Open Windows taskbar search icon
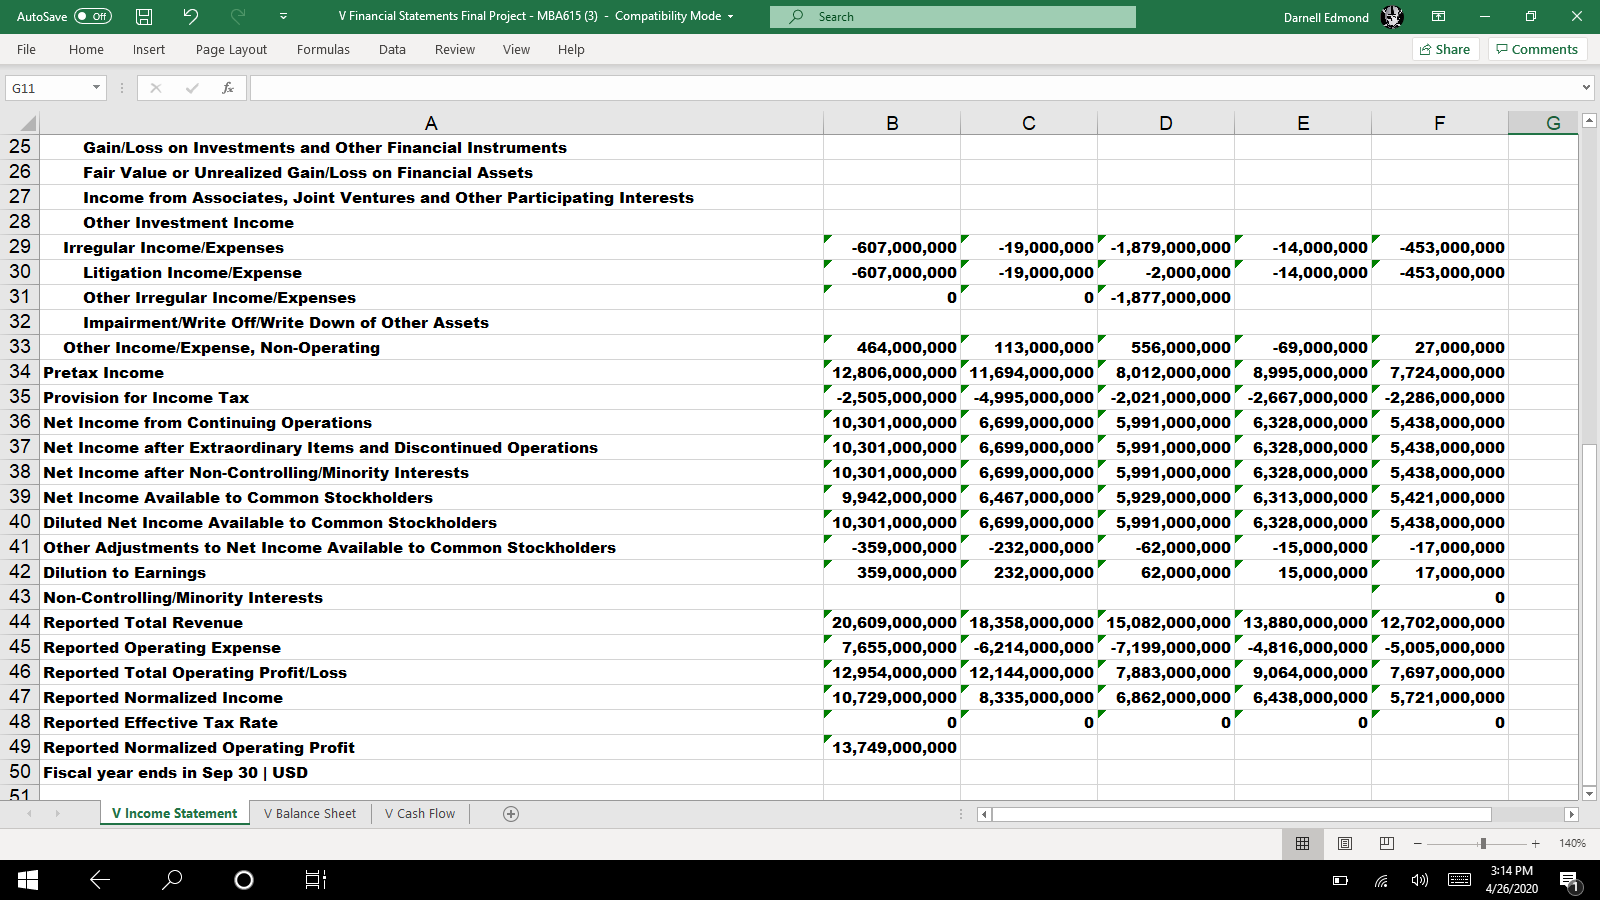1600x900 pixels. coord(172,880)
